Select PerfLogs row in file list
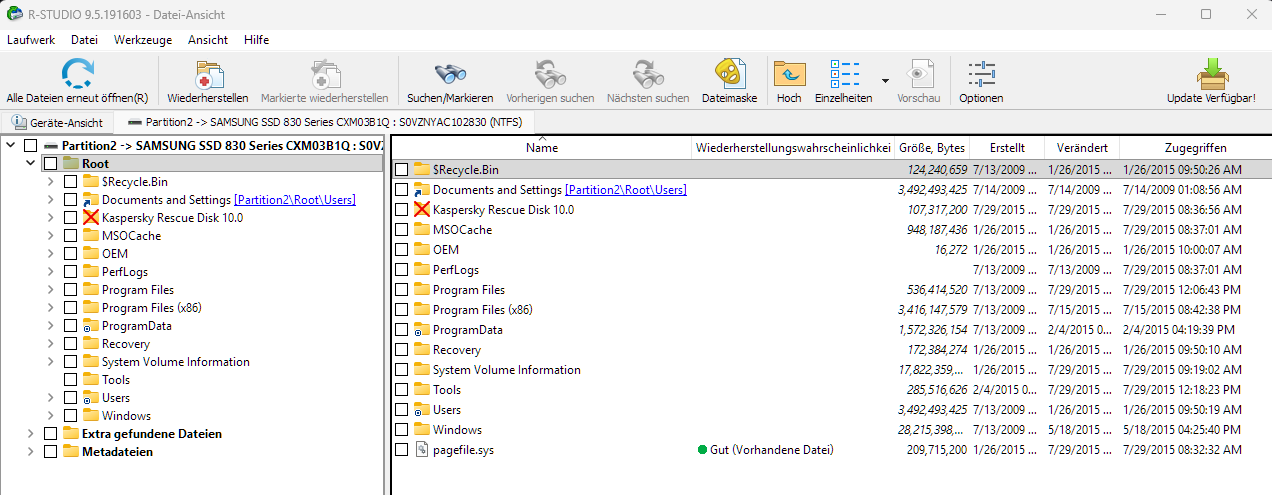This screenshot has width=1272, height=495. 830,270
